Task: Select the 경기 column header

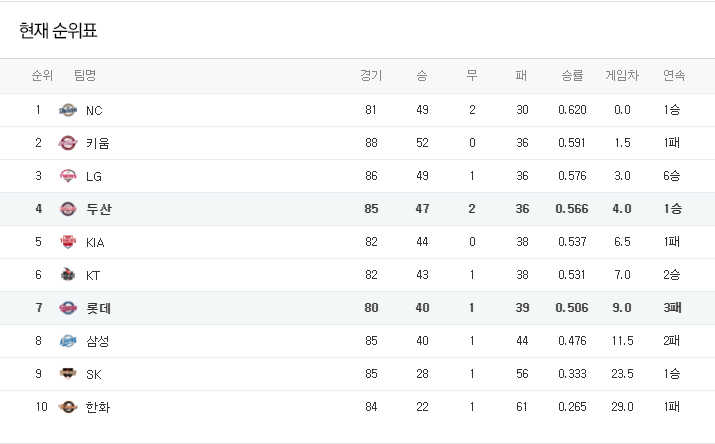Action: 371,75
